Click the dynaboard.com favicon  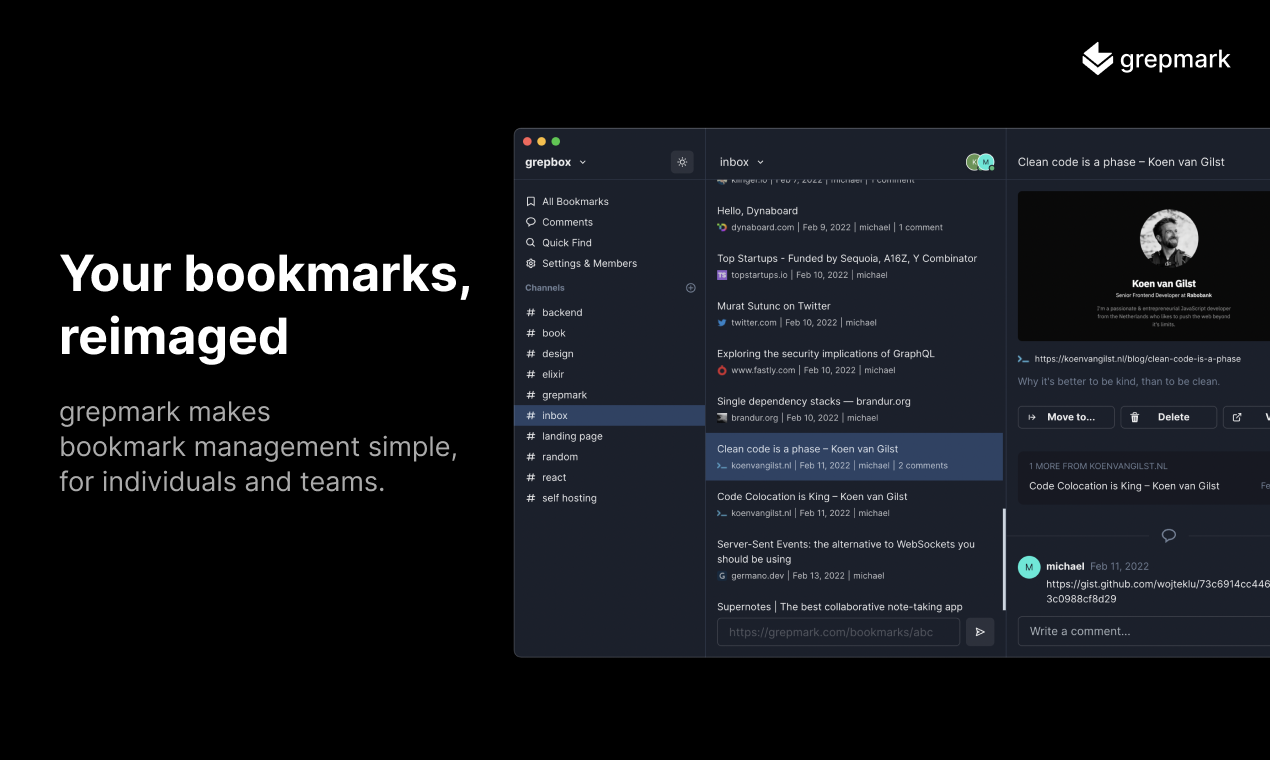tap(722, 227)
